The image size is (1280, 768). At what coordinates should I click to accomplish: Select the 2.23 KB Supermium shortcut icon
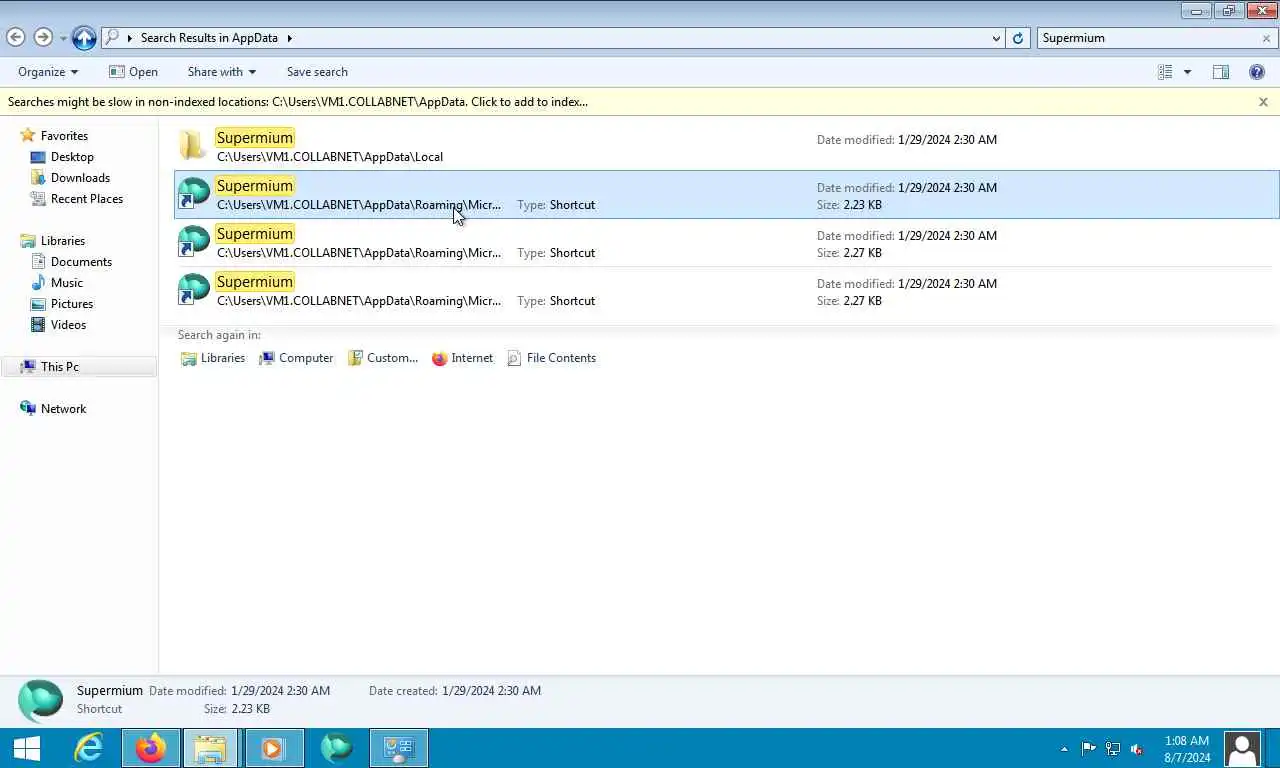coord(194,193)
